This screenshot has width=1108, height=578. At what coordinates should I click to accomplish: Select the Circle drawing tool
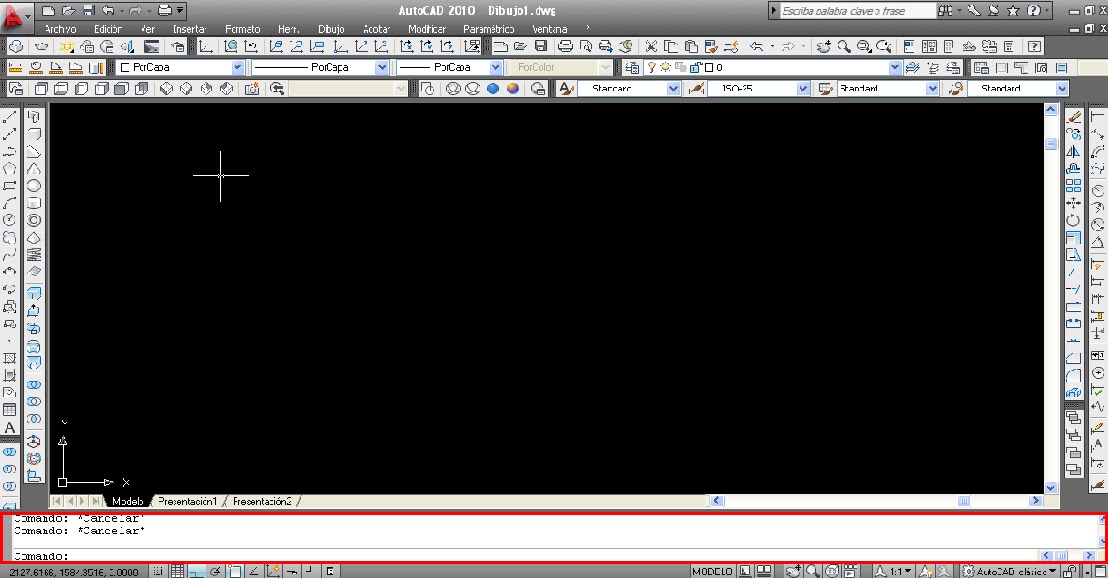click(x=12, y=218)
